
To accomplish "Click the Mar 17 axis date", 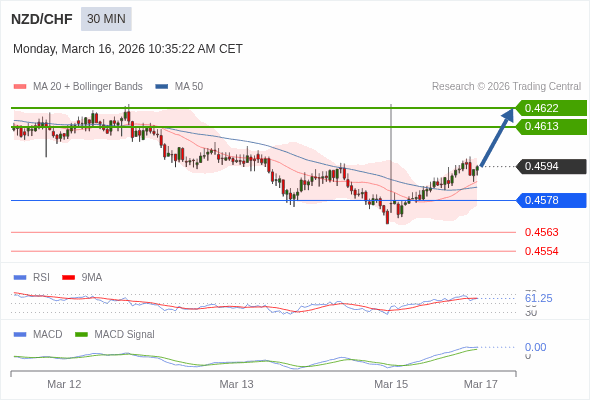I will tap(481, 384).
